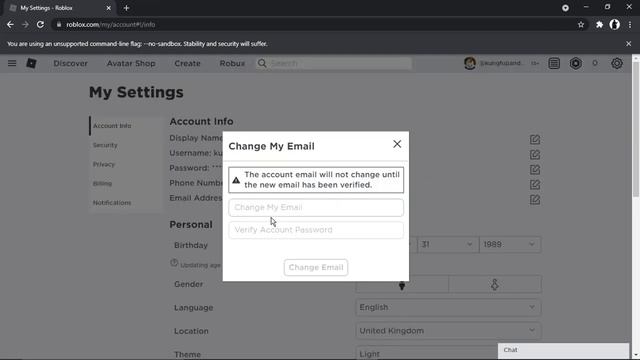
Task: Close the My Settings - Roblox tab
Action: pyautogui.click(x=109, y=8)
